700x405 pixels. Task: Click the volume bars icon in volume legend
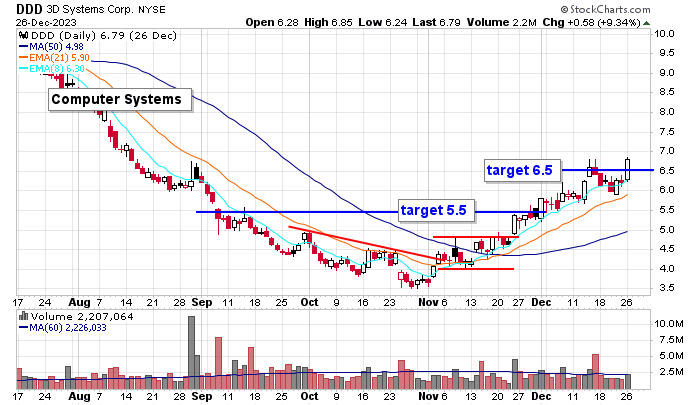point(23,317)
